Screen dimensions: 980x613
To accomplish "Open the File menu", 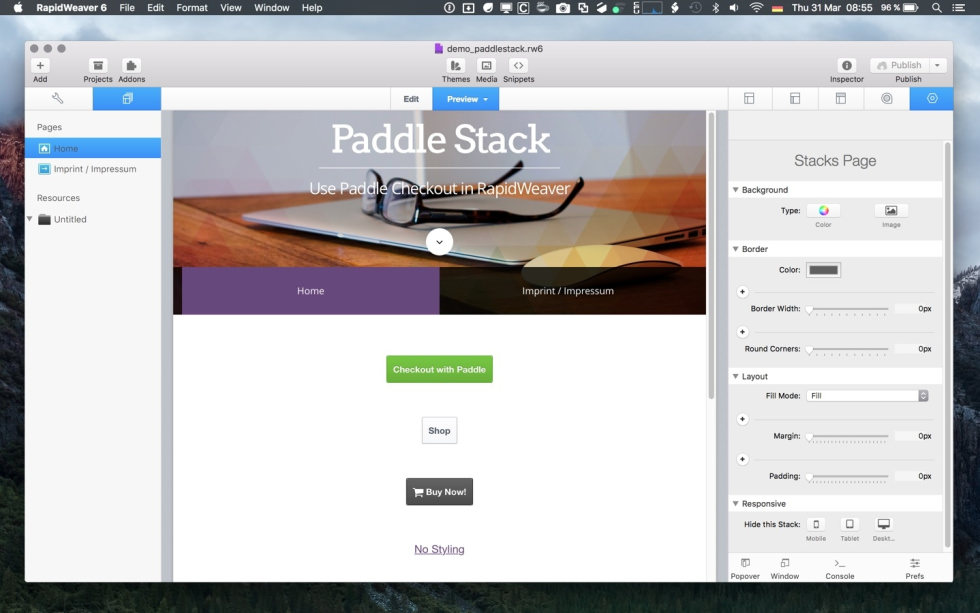I will pos(127,7).
